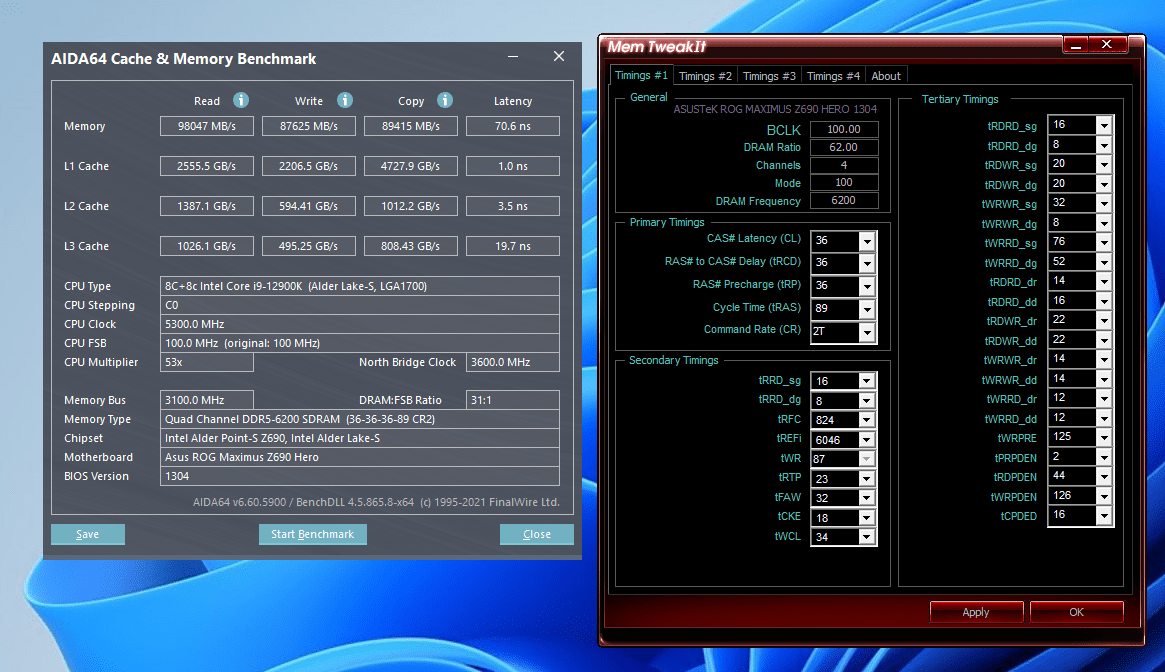
Task: Switch to the Timings #1 tab
Action: point(641,75)
